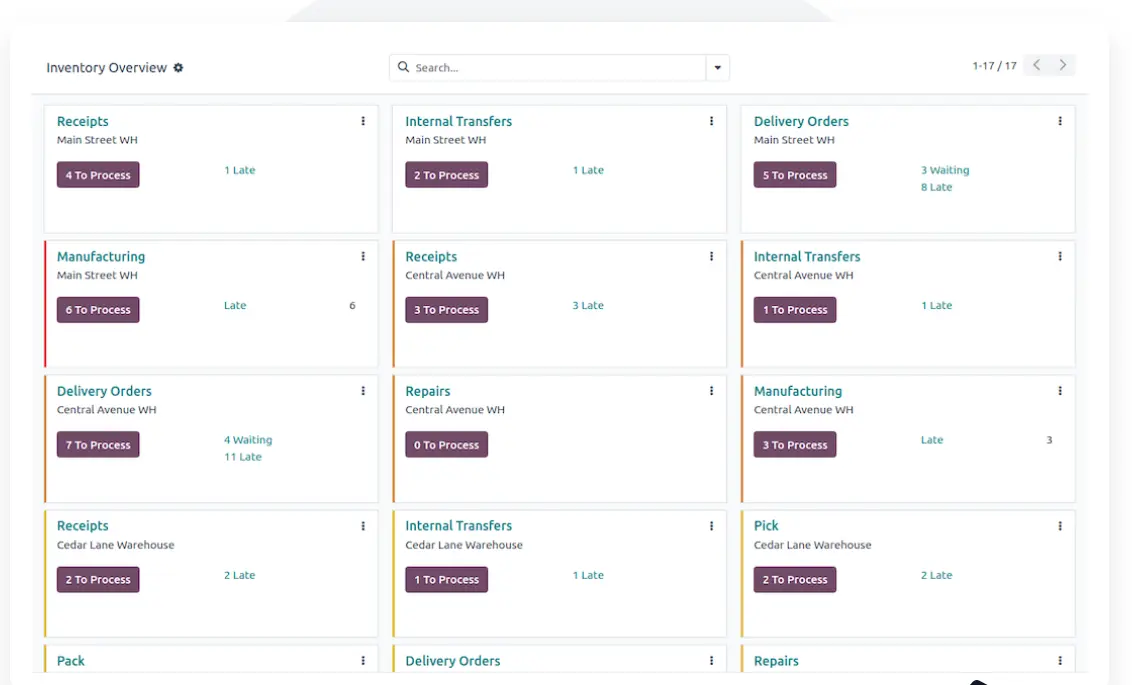Image resolution: width=1132 pixels, height=685 pixels.
Task: Open kebab menu on Cedar Lane Receipts card
Action: point(363,526)
